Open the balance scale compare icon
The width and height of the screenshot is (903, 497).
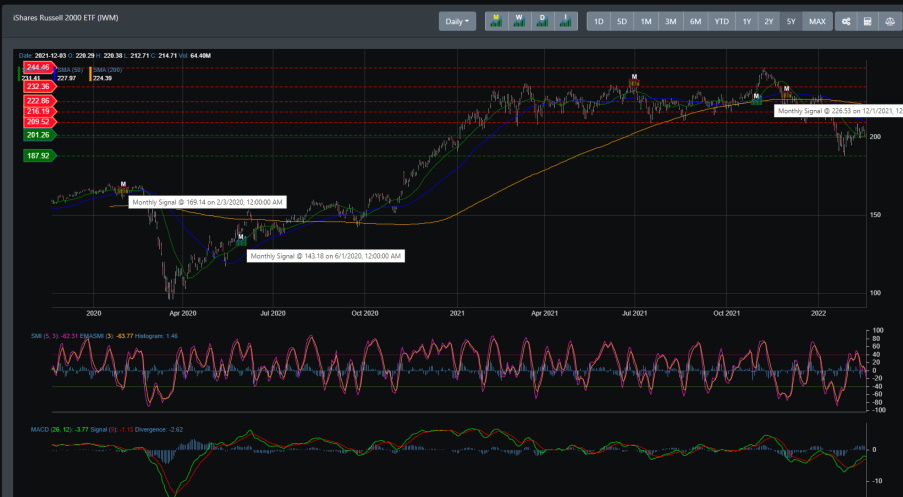[890, 21]
